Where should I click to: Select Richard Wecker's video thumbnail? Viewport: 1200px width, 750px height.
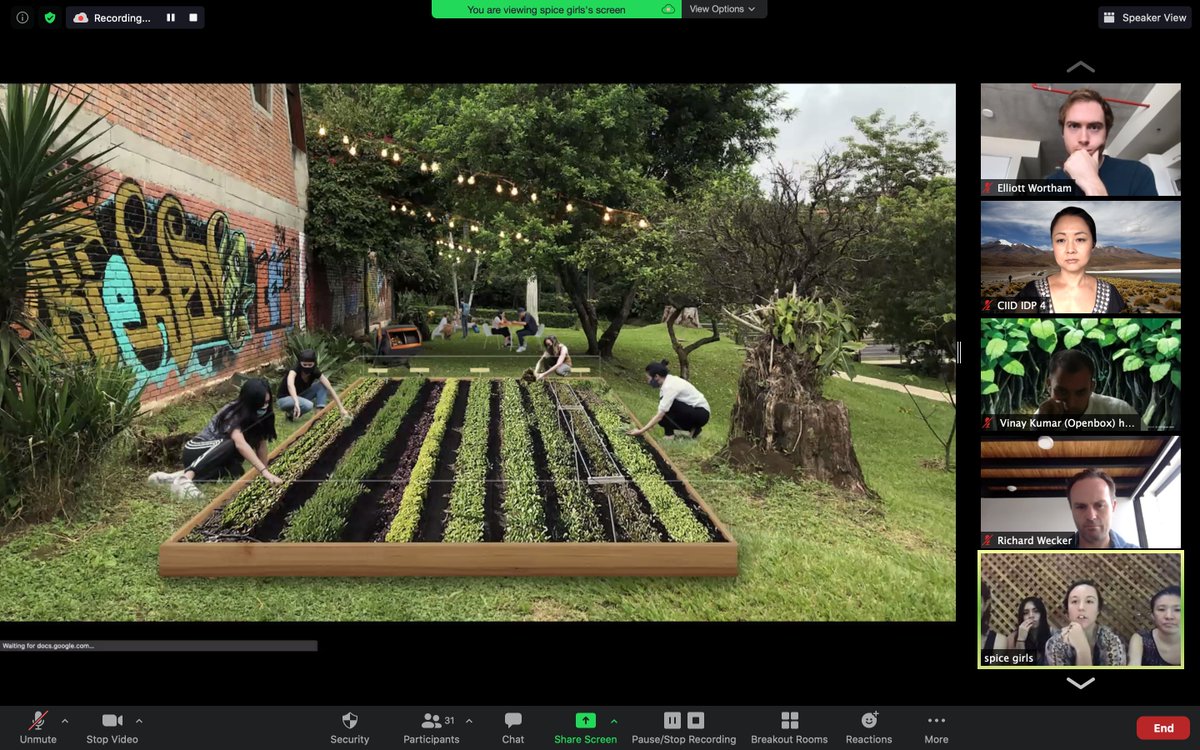pos(1080,492)
